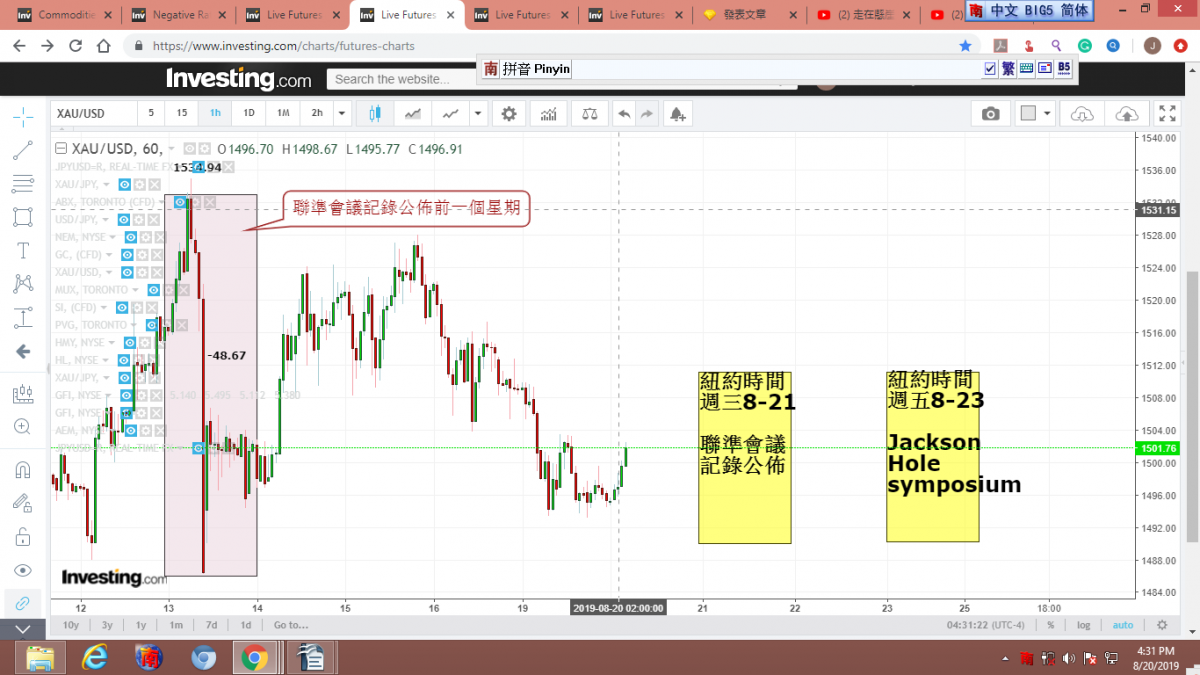Click the website search input field
The image size is (1200, 675).
[x=400, y=79]
